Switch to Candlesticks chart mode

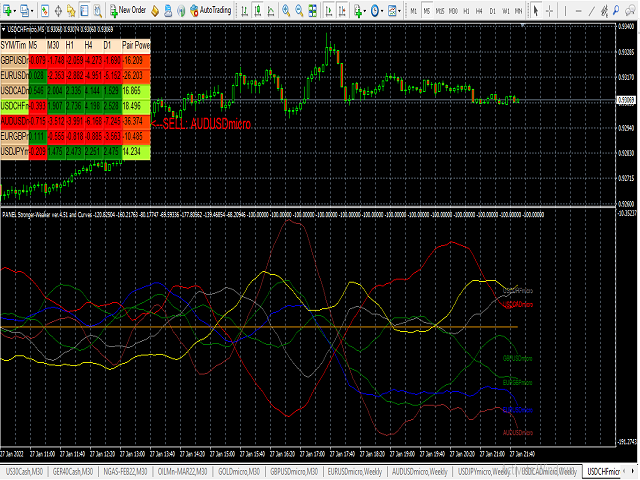(258, 11)
